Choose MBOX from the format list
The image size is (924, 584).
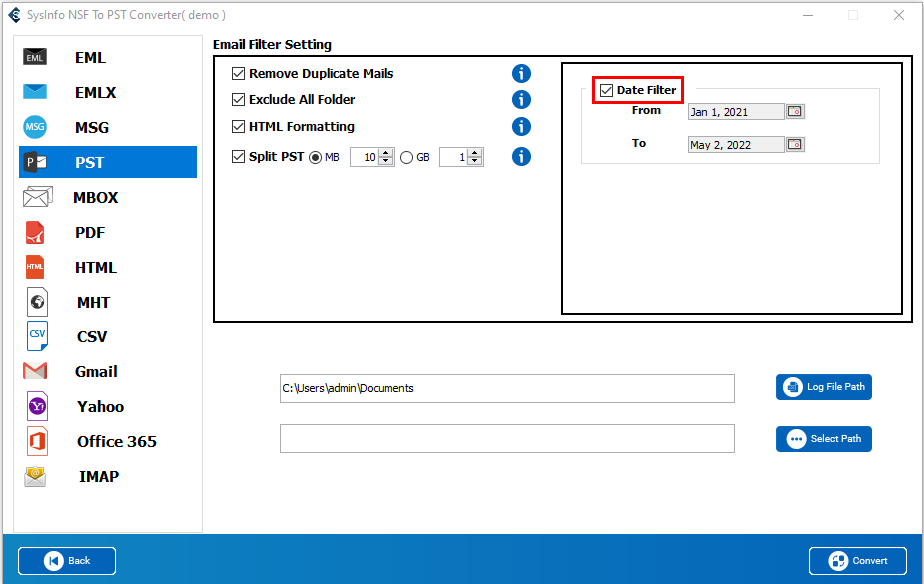click(95, 197)
